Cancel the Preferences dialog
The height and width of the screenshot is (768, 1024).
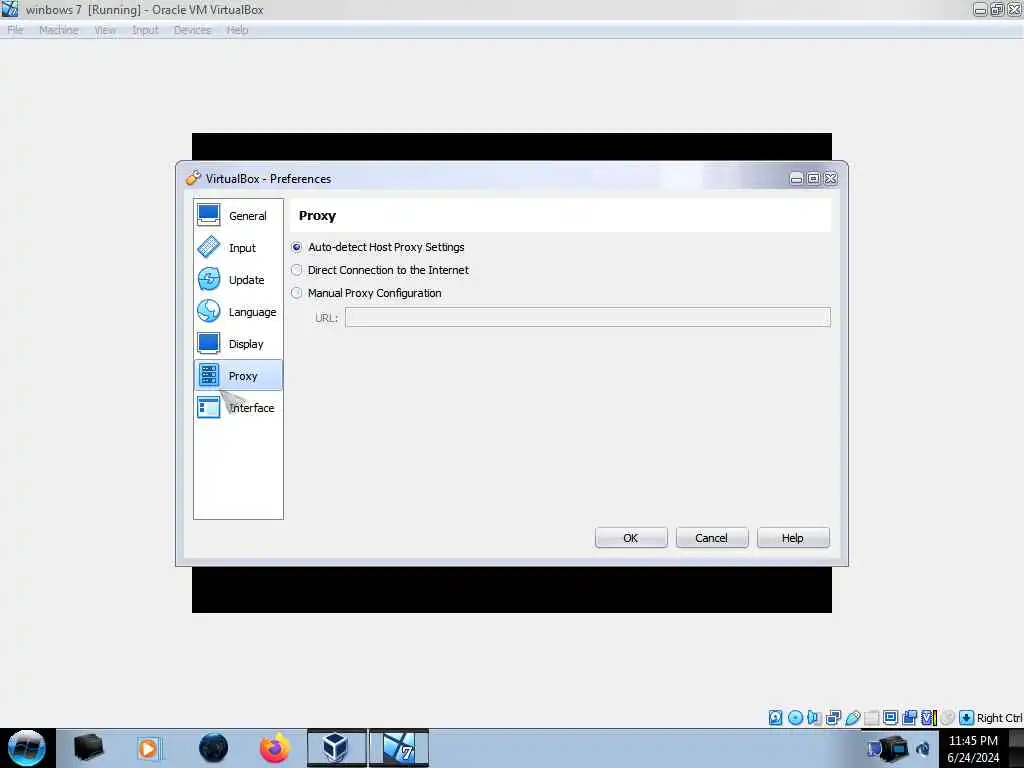point(712,537)
